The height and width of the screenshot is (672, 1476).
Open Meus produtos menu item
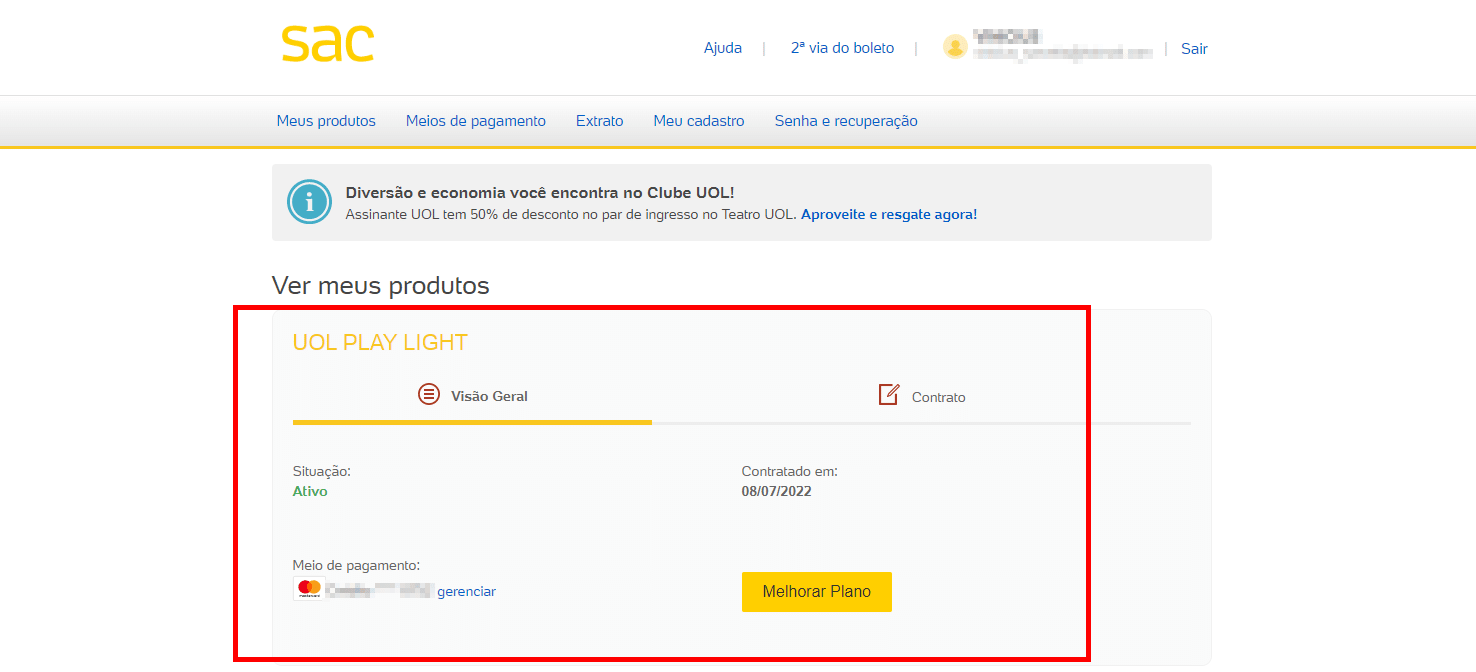(x=326, y=121)
